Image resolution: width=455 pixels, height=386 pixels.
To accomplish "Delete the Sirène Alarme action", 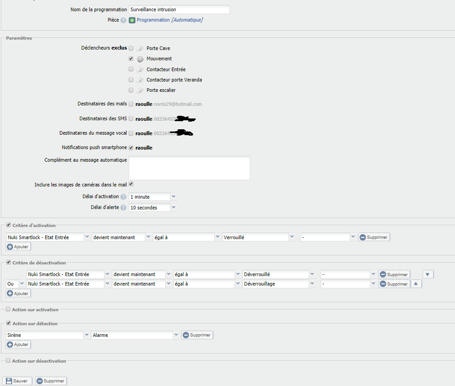I will click(x=197, y=335).
